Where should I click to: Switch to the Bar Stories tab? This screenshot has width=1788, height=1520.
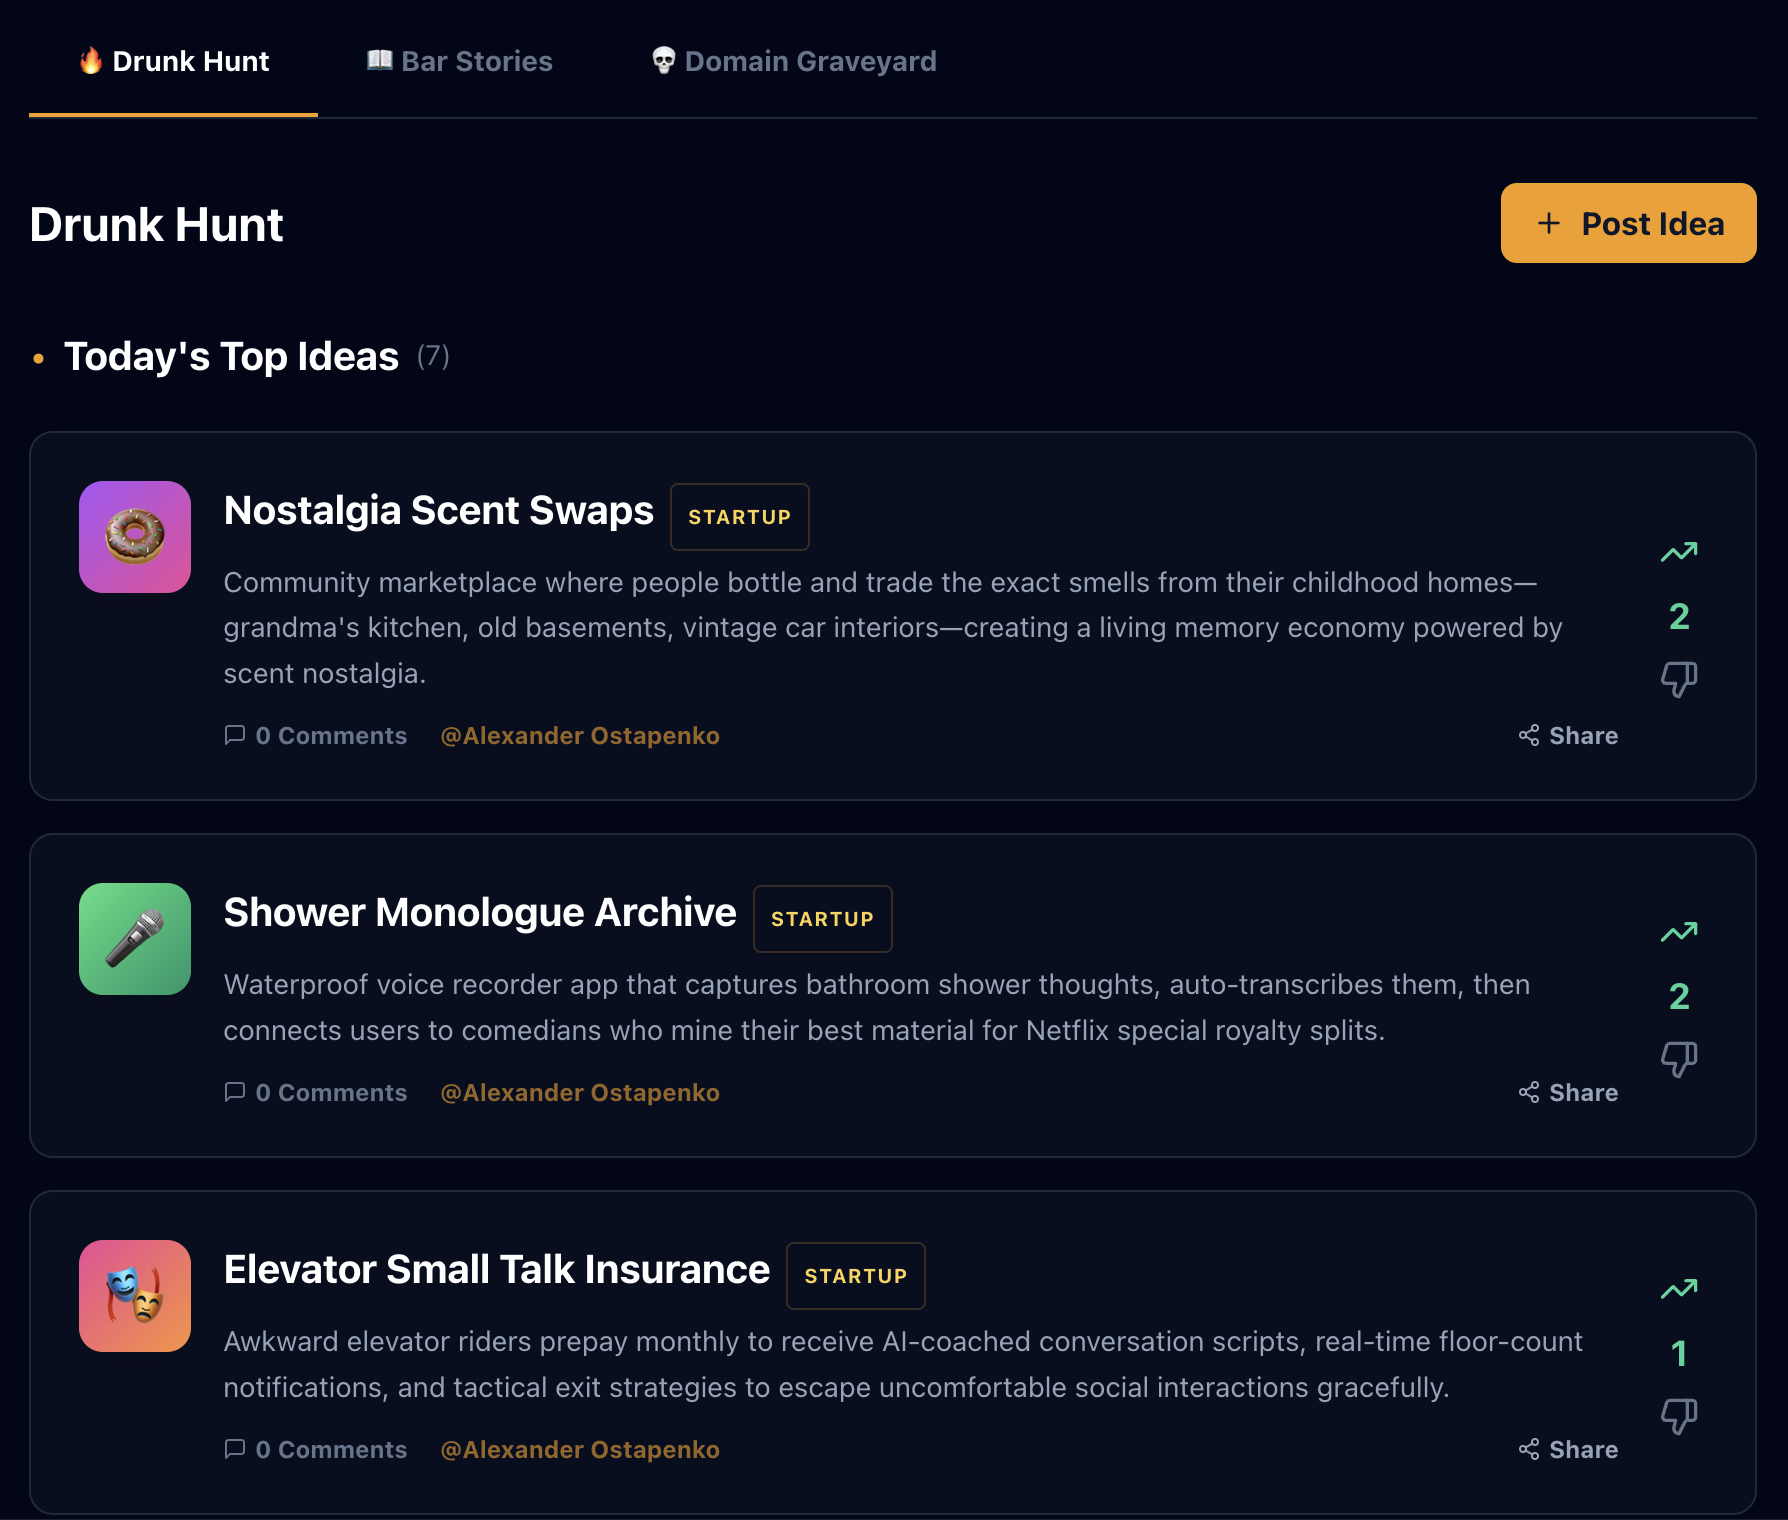pos(458,61)
